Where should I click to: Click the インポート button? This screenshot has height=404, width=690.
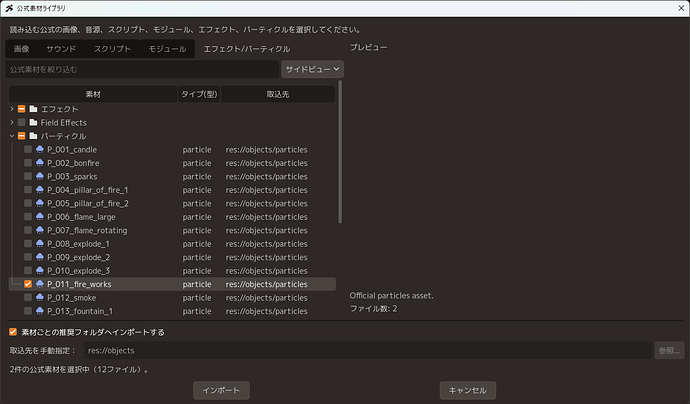coord(221,390)
